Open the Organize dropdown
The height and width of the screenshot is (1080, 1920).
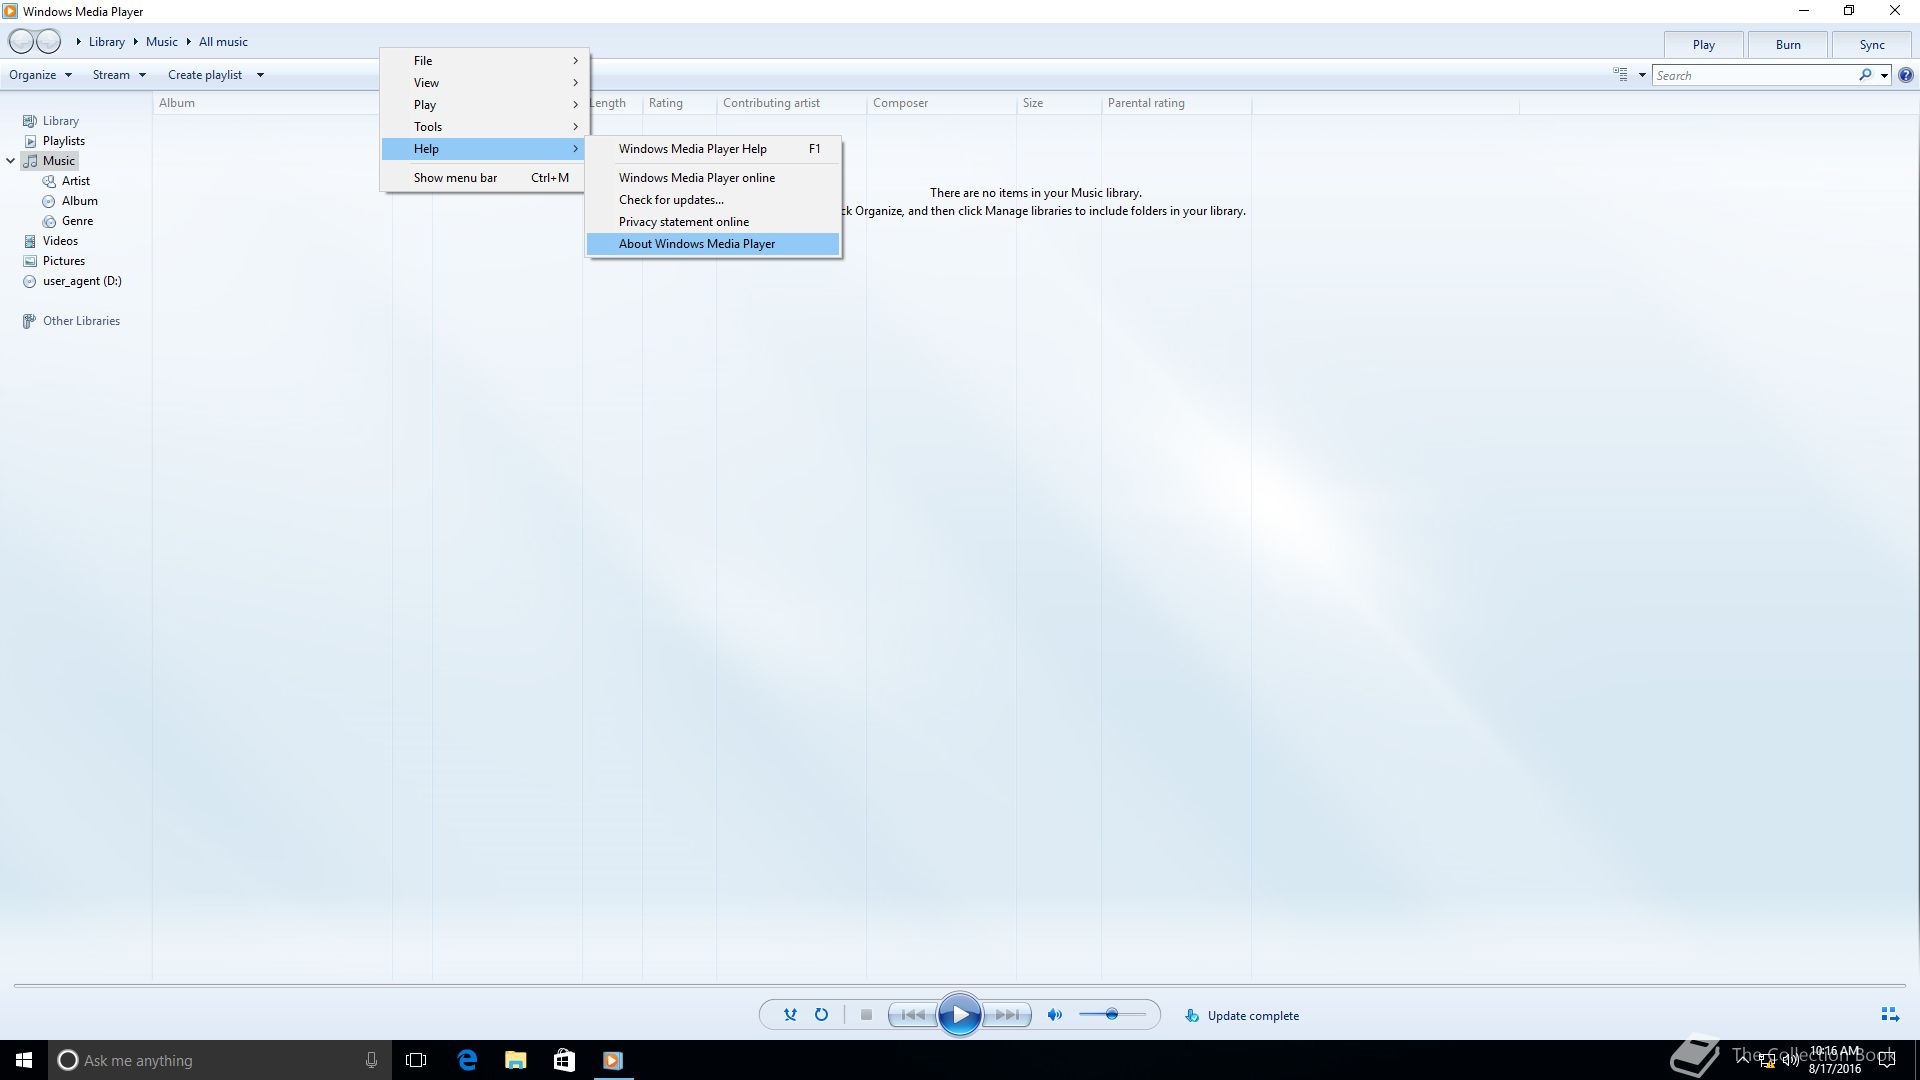coord(41,75)
